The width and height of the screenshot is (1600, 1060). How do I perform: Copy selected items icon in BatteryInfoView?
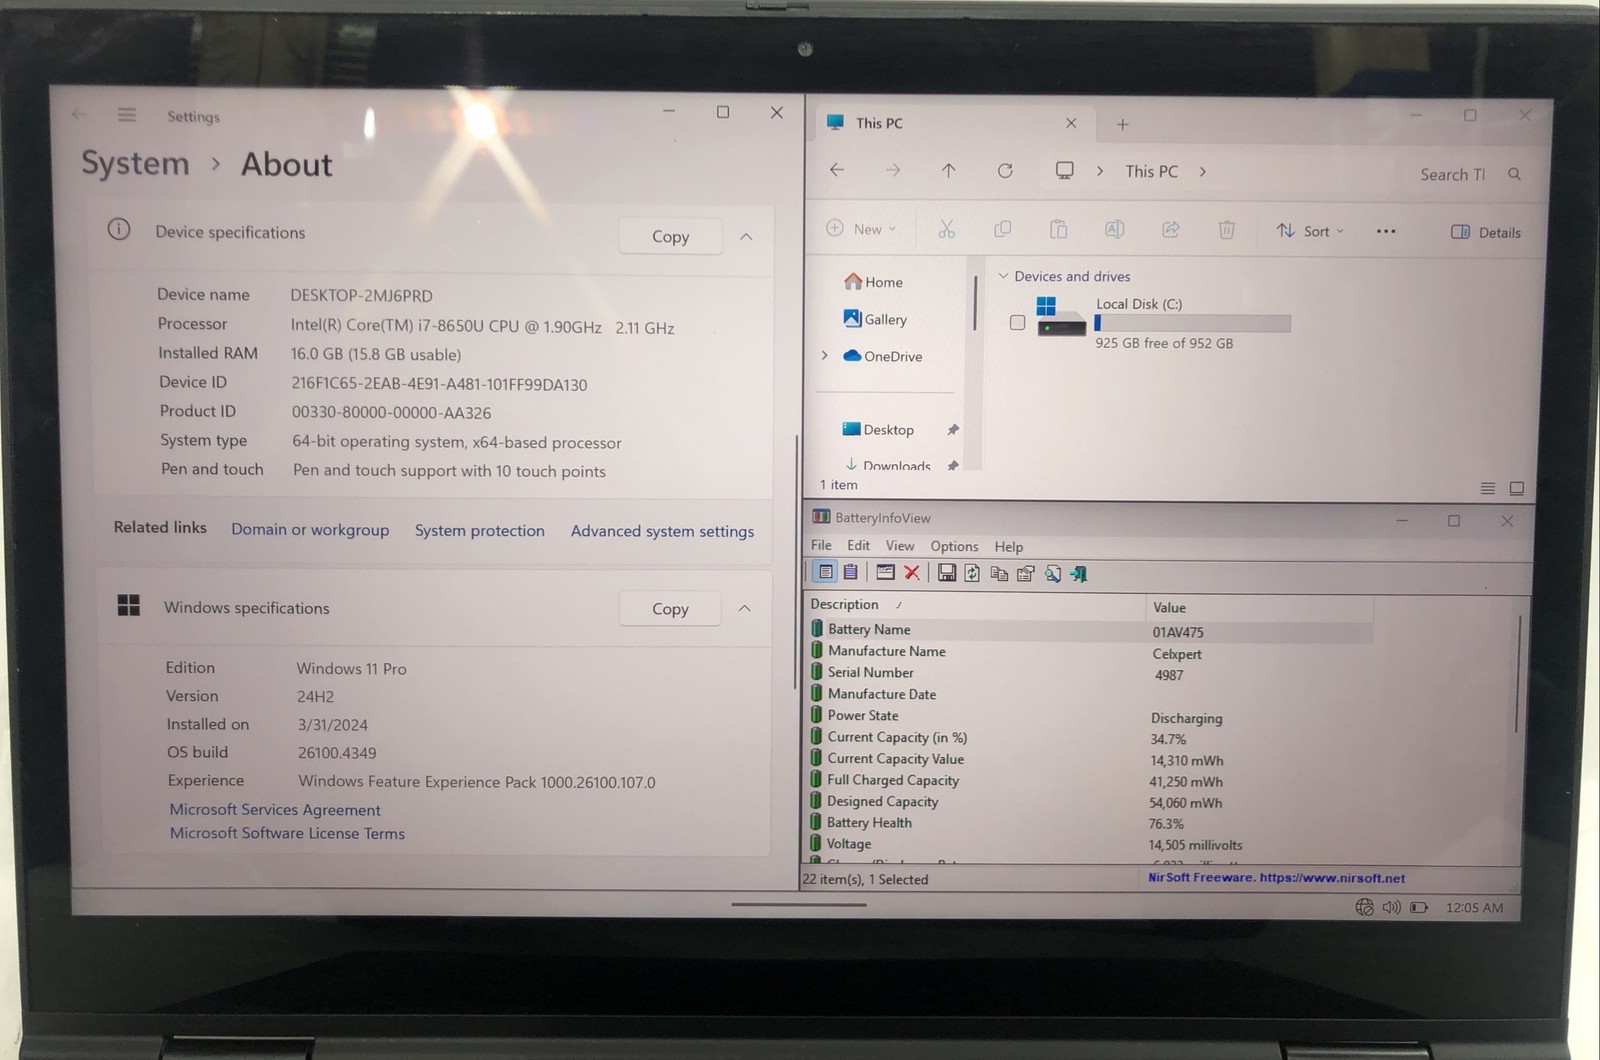[999, 573]
